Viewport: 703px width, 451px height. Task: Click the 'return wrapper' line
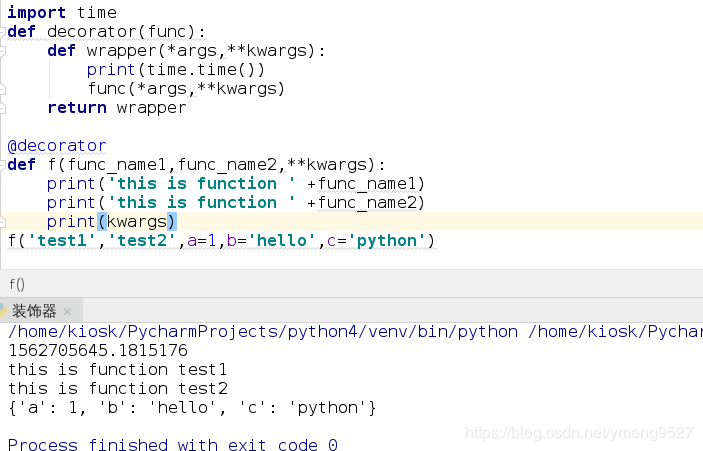117,108
